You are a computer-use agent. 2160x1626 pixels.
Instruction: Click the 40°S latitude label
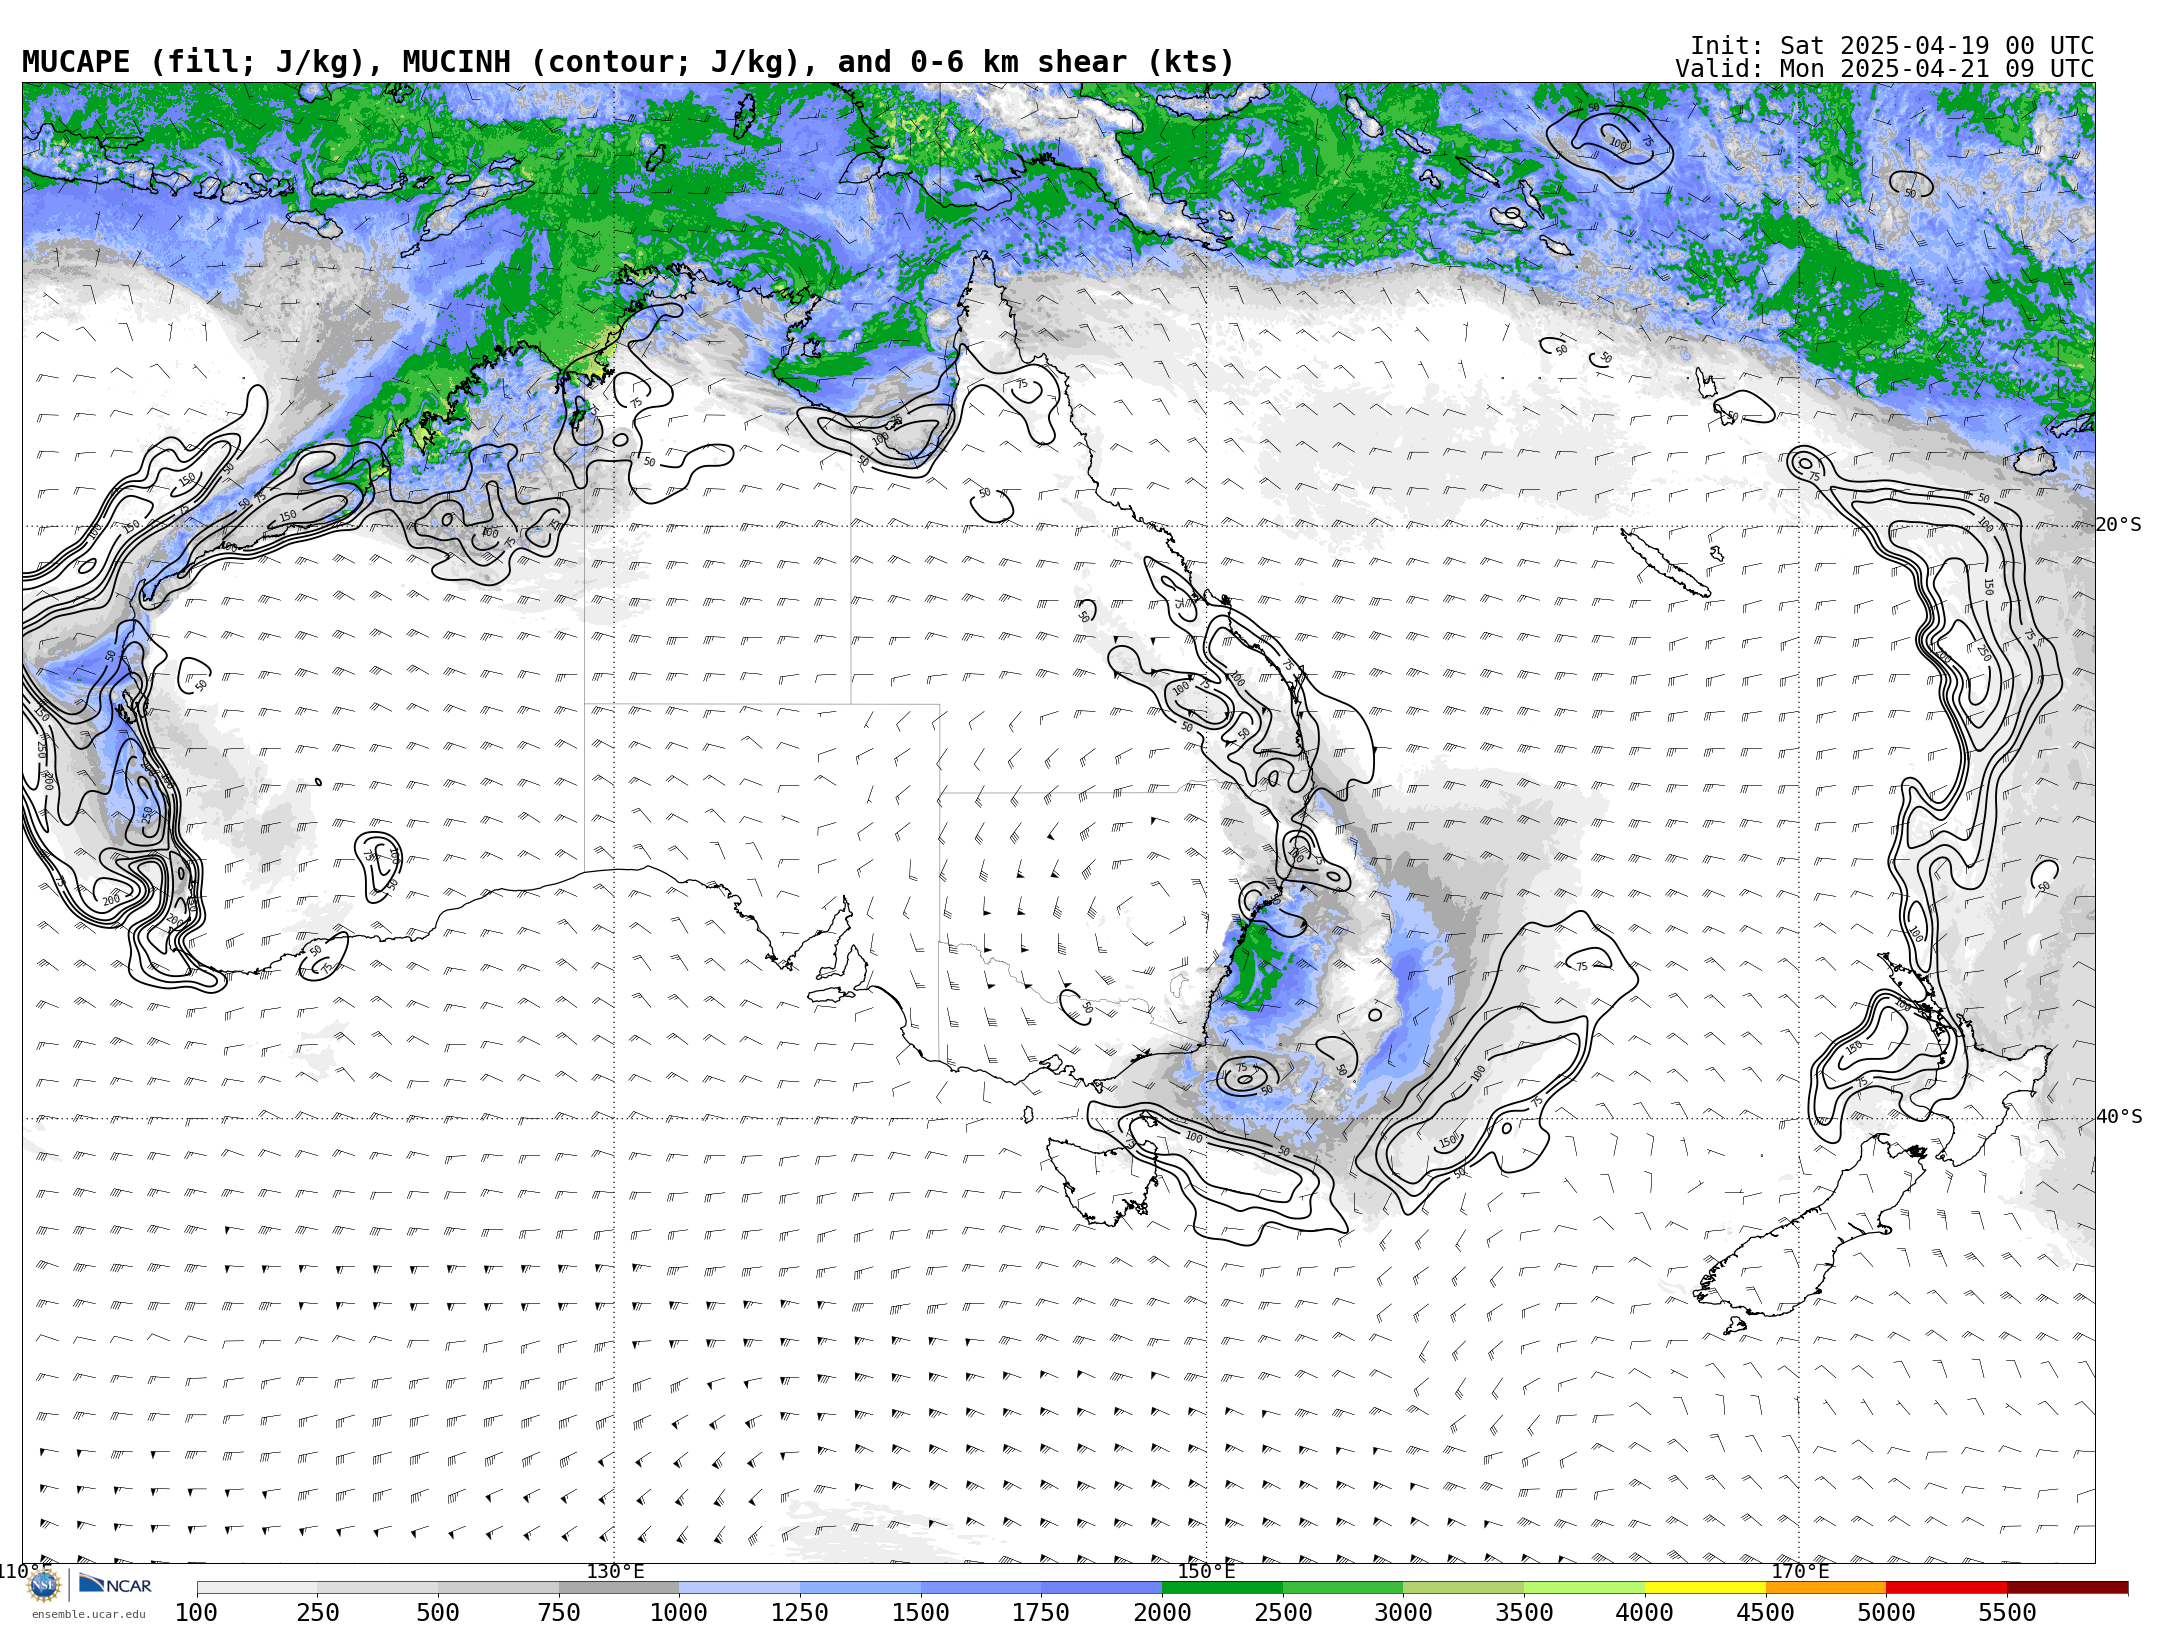[x=2119, y=1116]
